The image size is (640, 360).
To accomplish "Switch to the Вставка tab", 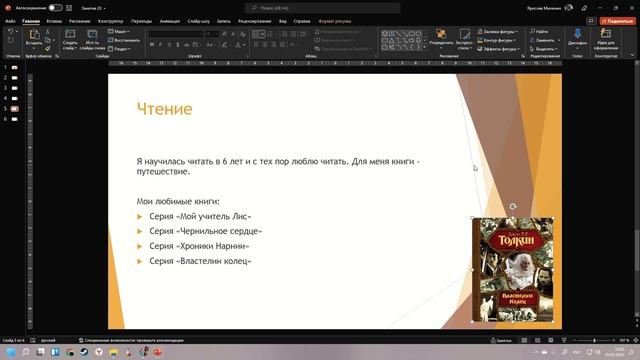I will tap(54, 21).
